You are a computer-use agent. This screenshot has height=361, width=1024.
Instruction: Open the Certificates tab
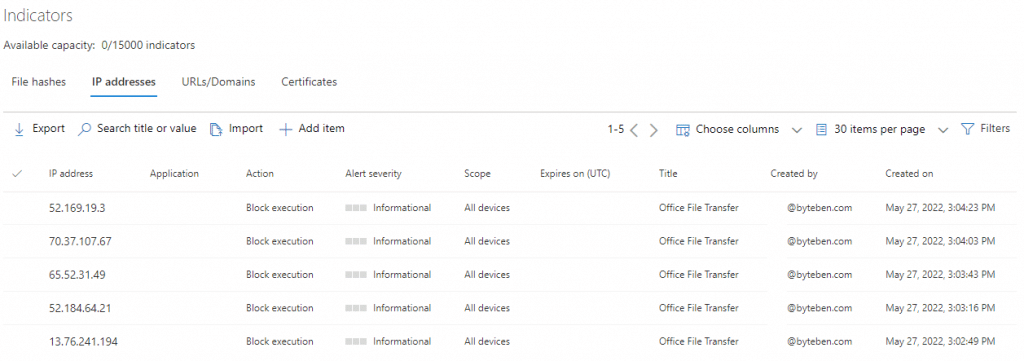pos(309,82)
